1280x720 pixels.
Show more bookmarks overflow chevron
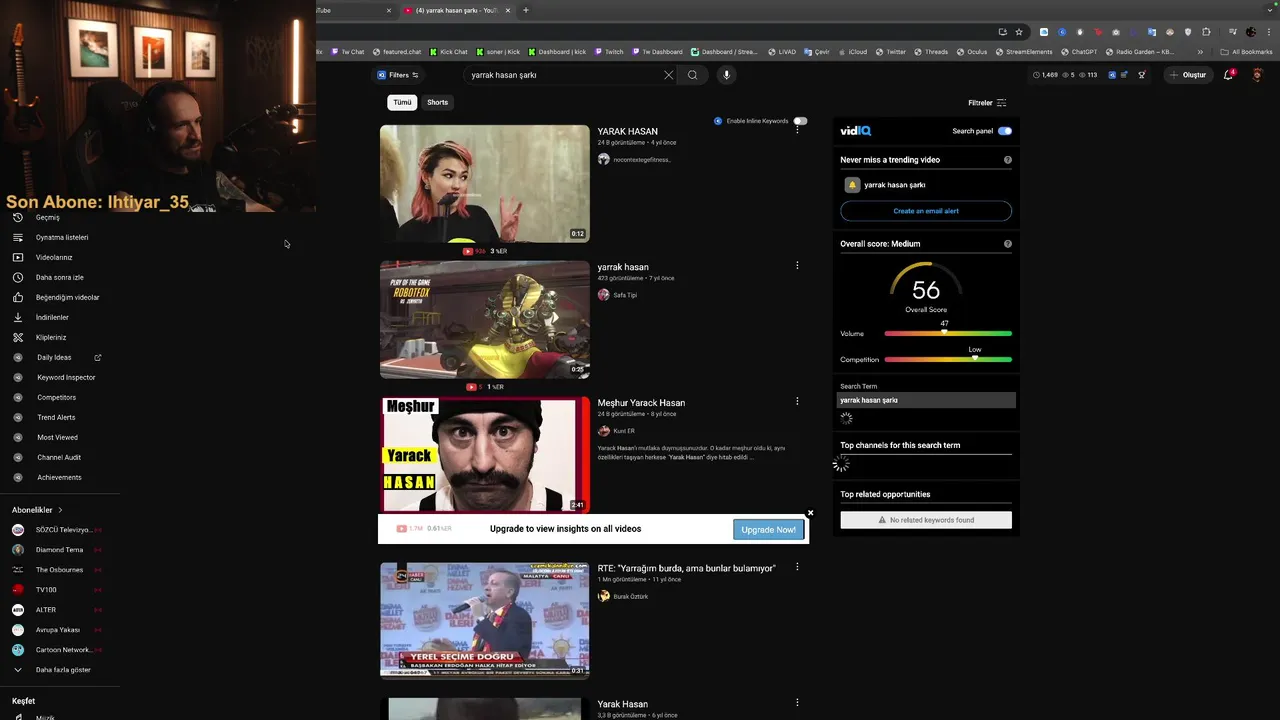[1200, 52]
